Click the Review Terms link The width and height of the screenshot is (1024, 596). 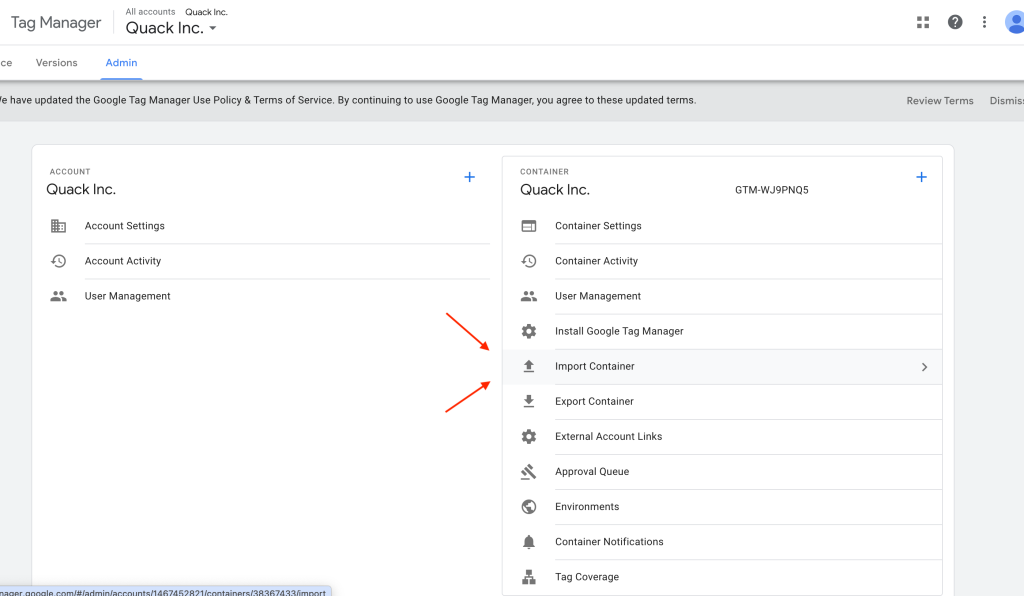[x=939, y=101]
